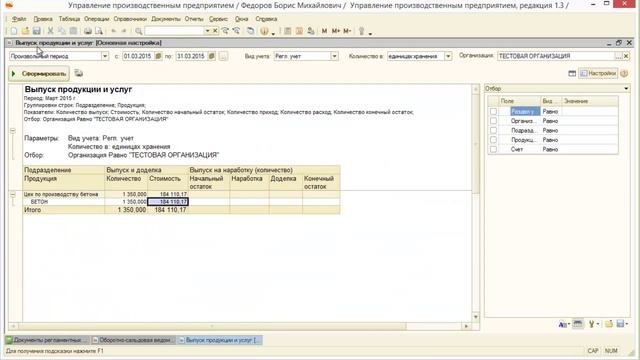Click the report horizontal scrollbar
The height and width of the screenshot is (360, 640).
212,326
